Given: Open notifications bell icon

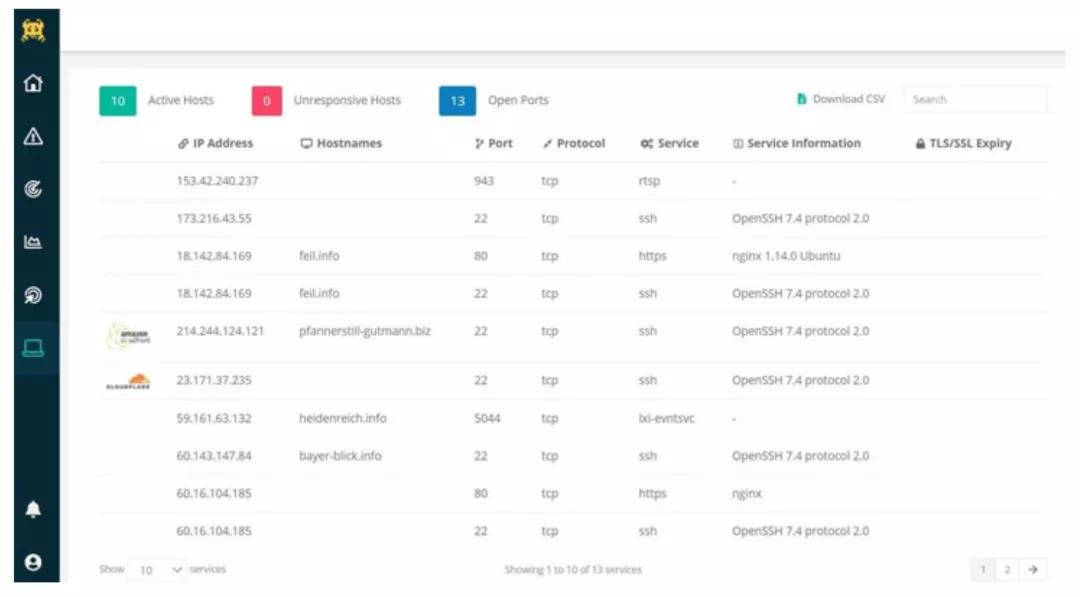Looking at the screenshot, I should [33, 510].
